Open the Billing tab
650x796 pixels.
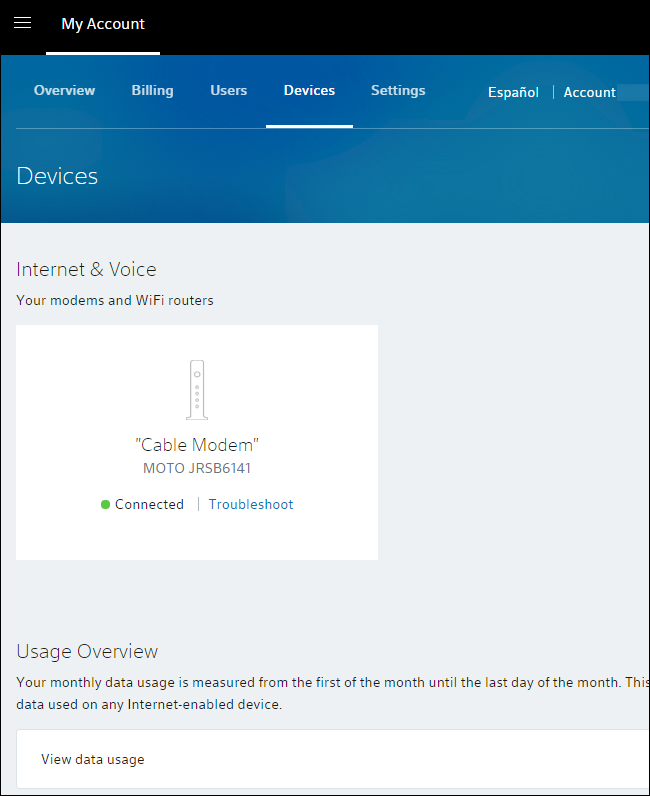coord(152,90)
